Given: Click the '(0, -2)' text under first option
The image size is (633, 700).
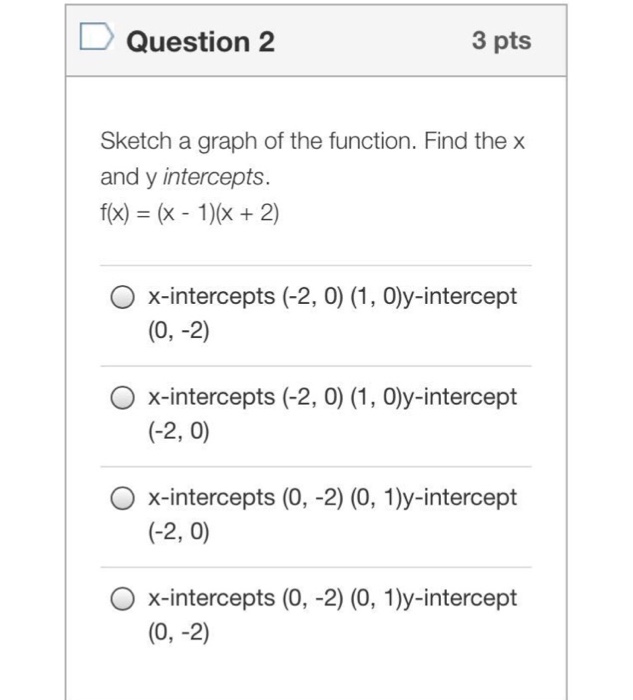Looking at the screenshot, I should (179, 331).
